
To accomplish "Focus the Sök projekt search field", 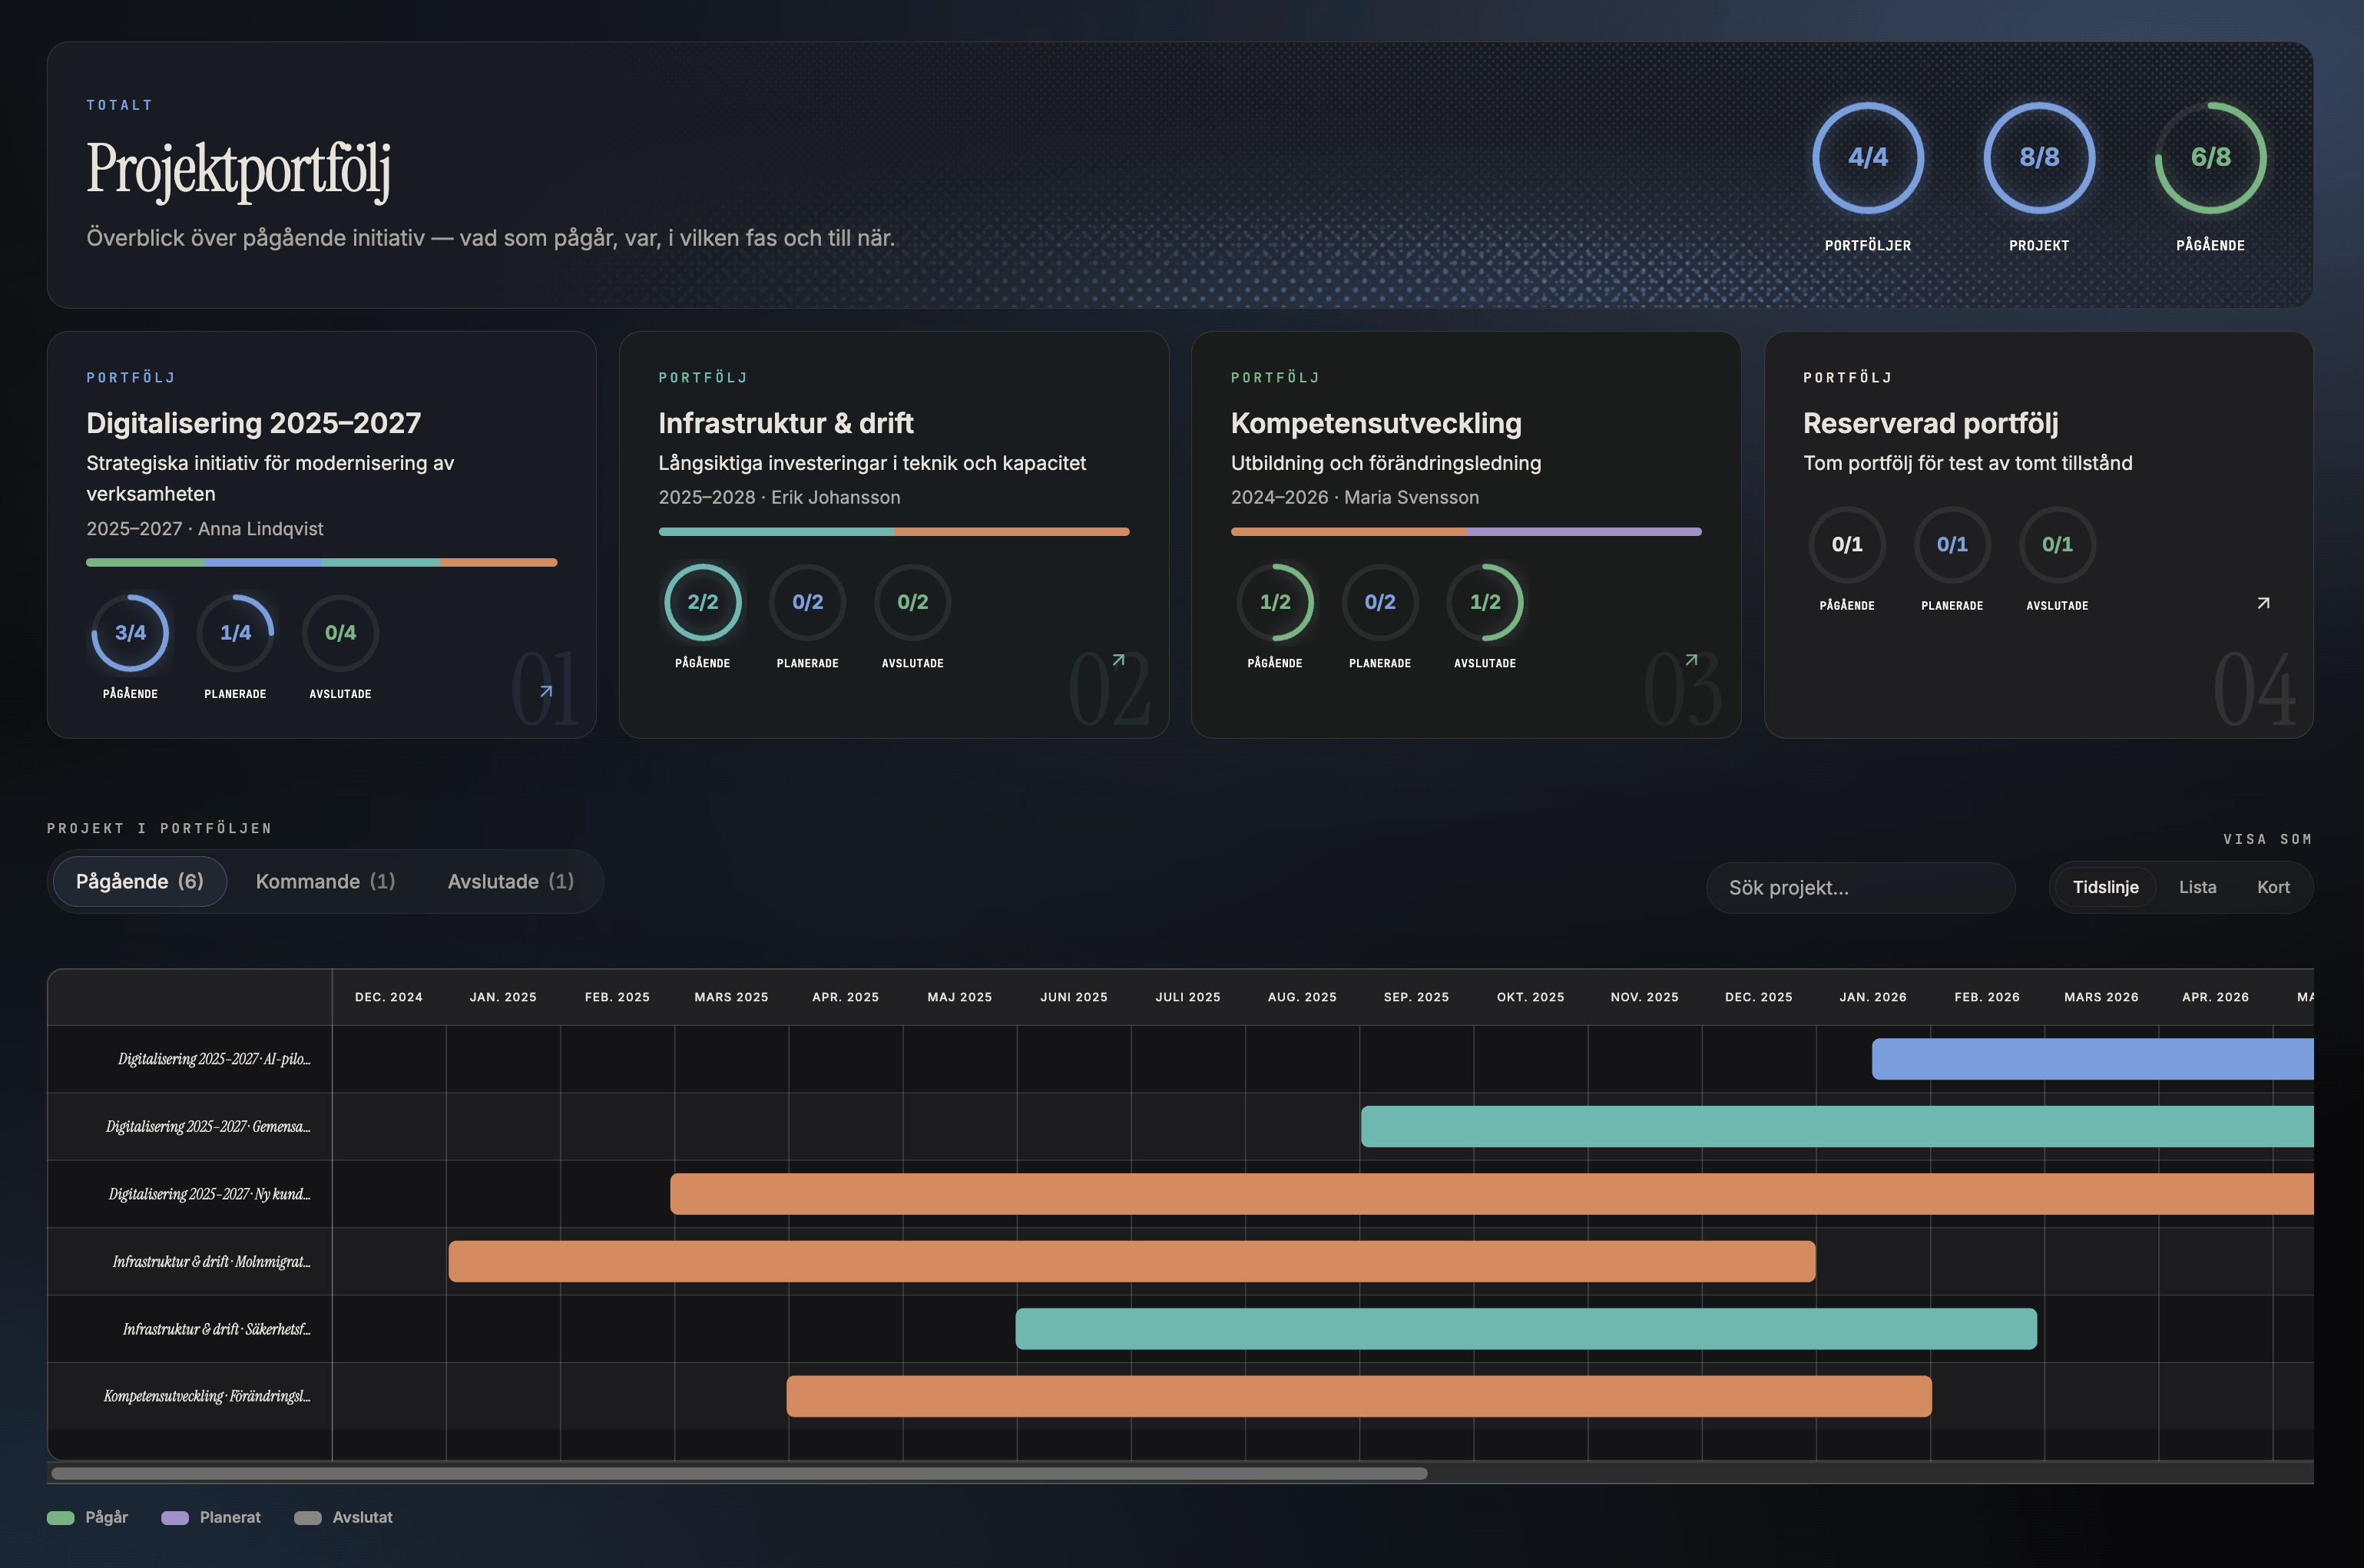I will point(1860,888).
